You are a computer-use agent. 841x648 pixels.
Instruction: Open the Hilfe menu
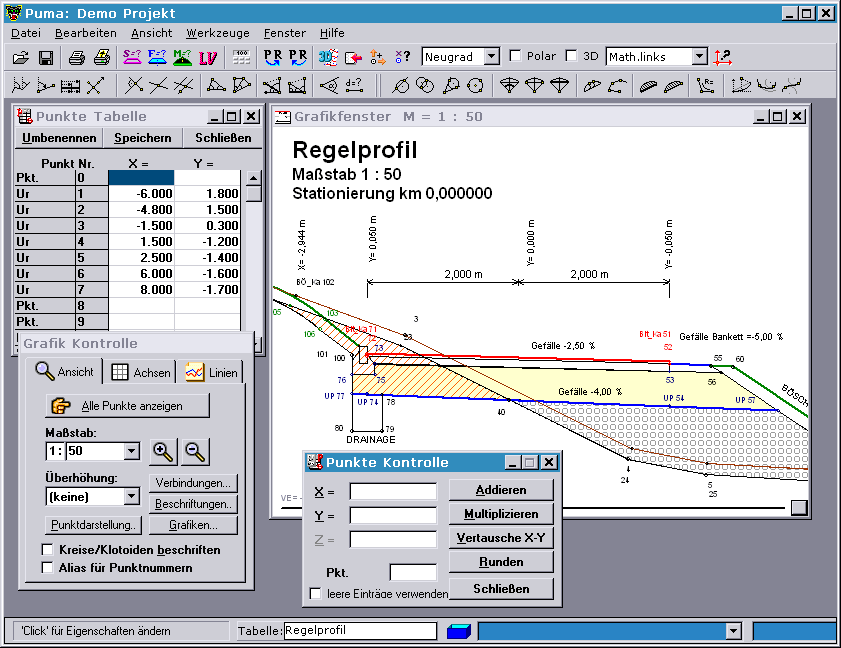click(332, 33)
